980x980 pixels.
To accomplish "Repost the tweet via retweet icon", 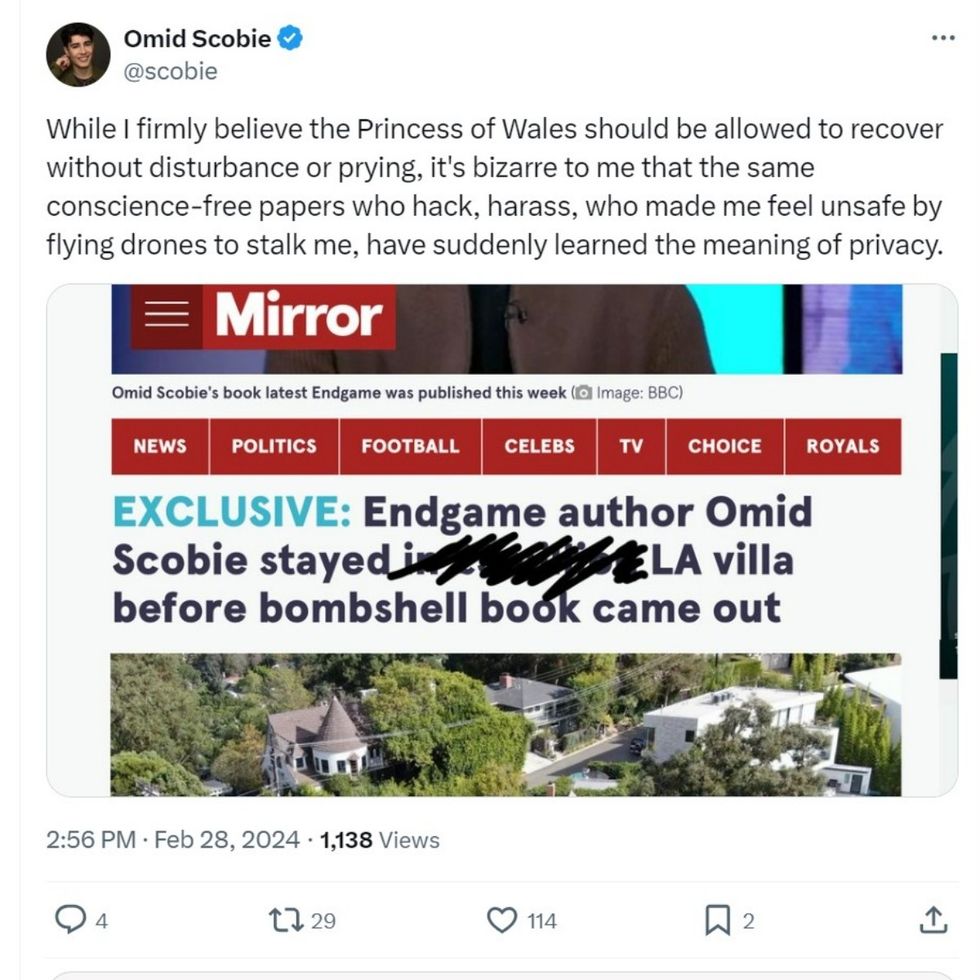I will click(x=286, y=920).
